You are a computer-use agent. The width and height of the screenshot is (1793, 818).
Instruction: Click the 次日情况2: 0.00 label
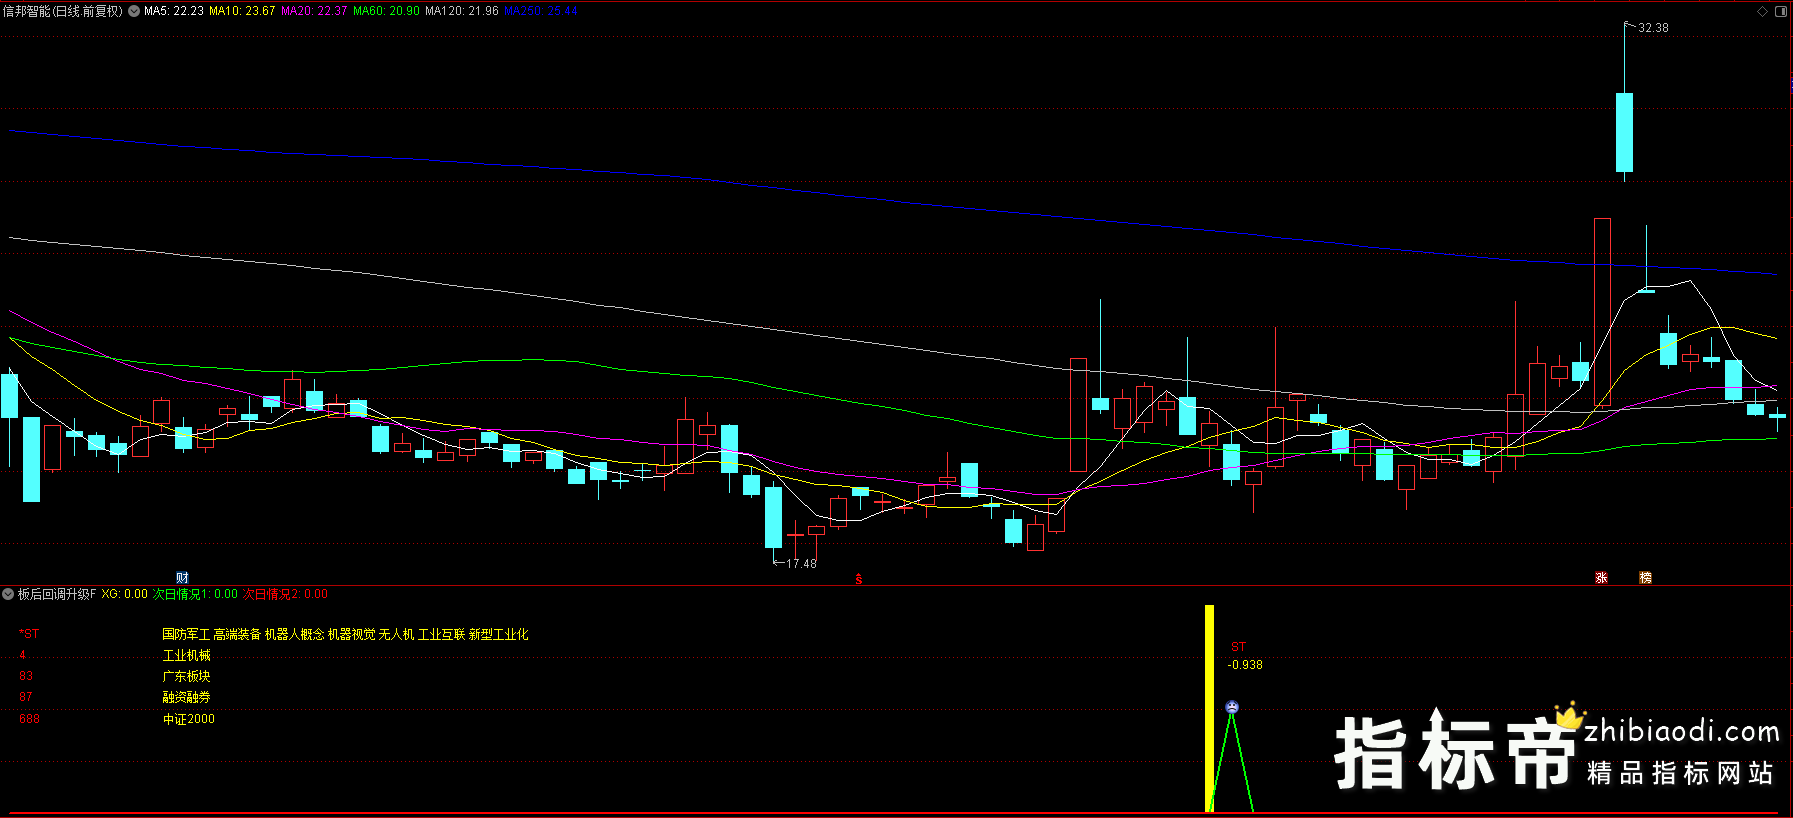(x=285, y=594)
